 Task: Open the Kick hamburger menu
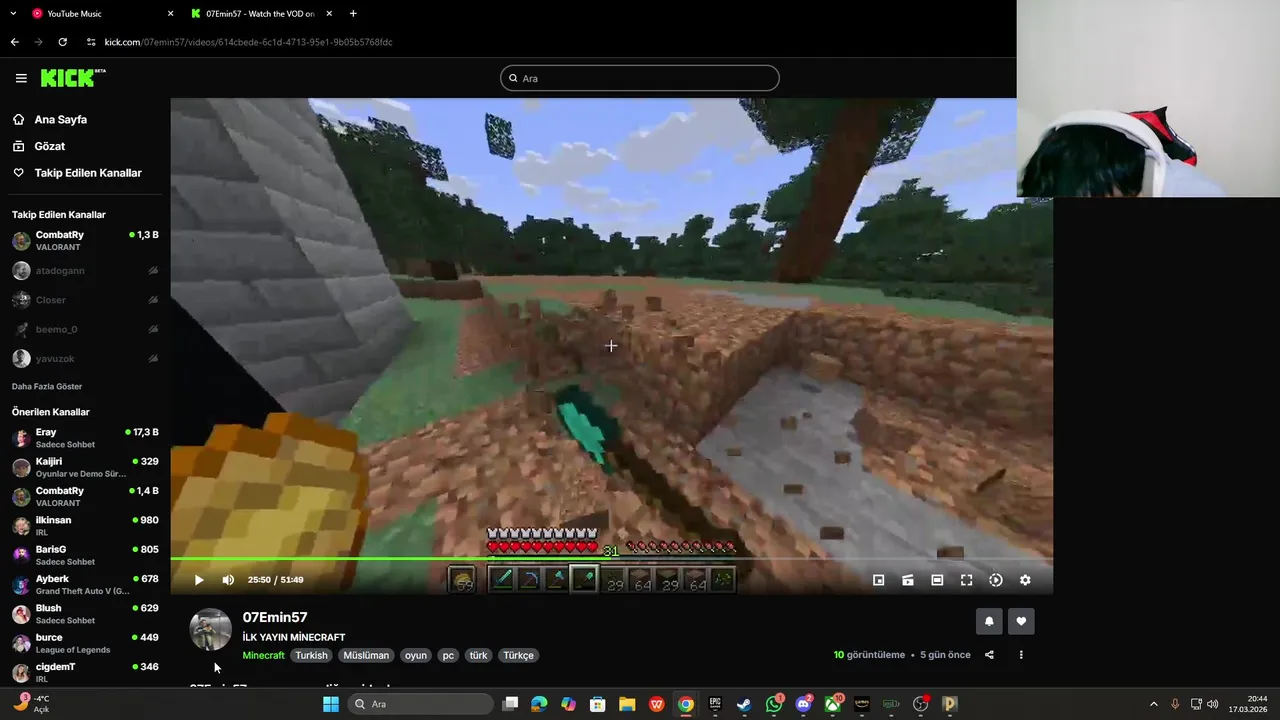21,78
